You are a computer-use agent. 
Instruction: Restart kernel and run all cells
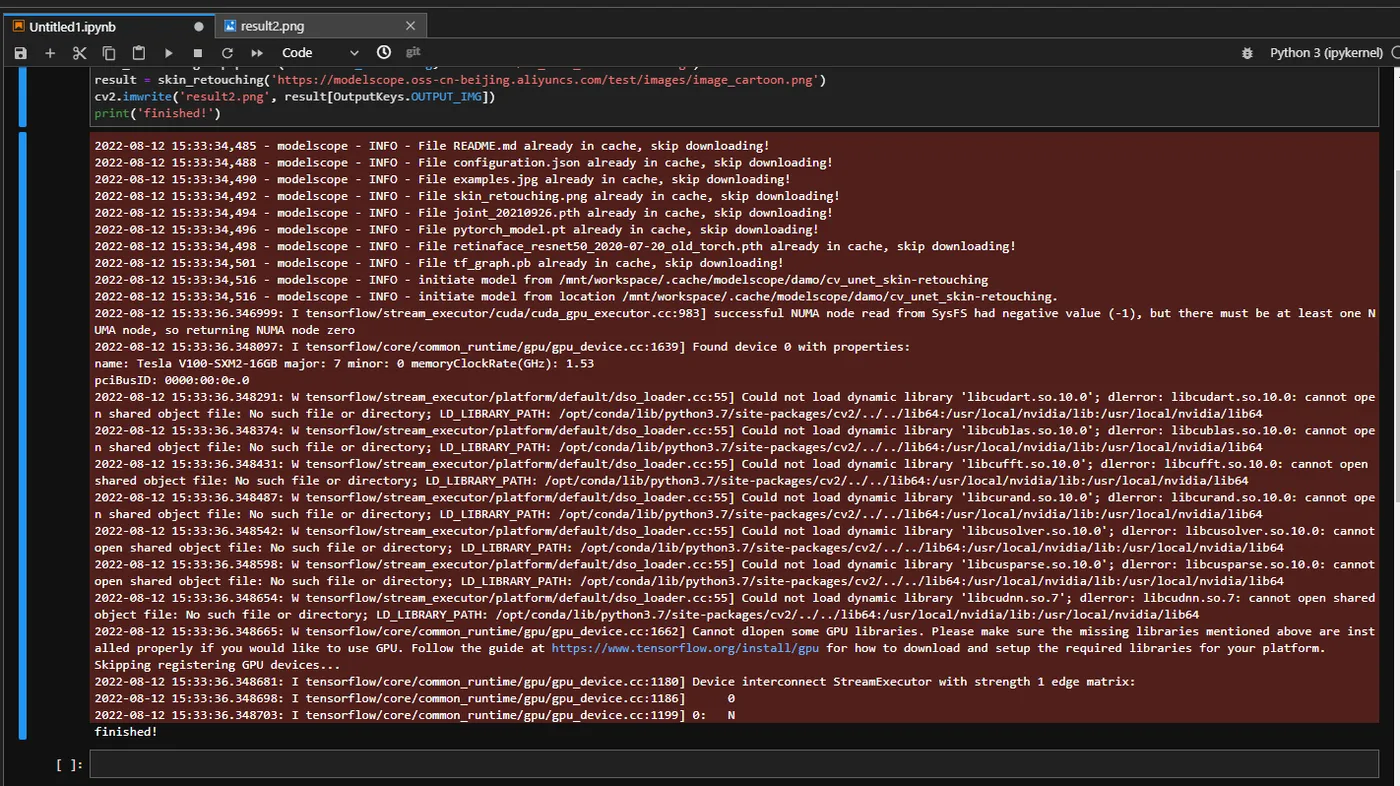coord(257,53)
